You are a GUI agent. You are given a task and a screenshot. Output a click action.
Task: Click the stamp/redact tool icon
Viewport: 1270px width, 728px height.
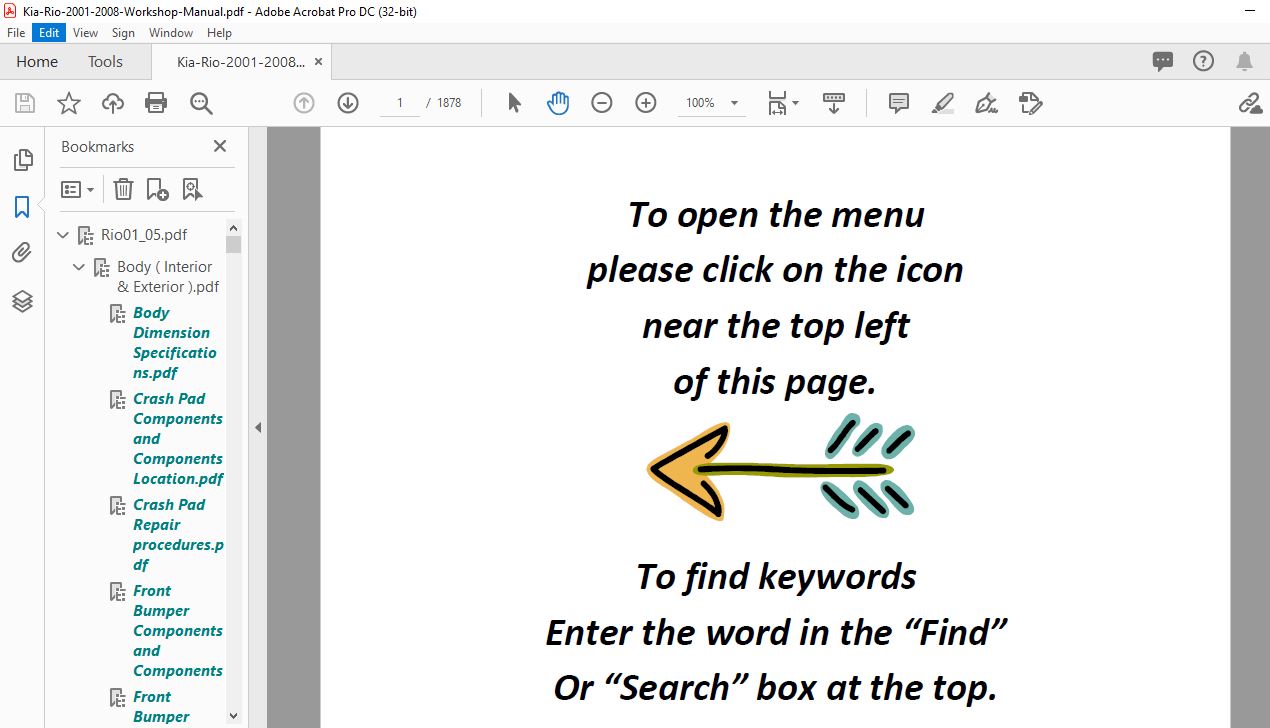[x=1031, y=103]
